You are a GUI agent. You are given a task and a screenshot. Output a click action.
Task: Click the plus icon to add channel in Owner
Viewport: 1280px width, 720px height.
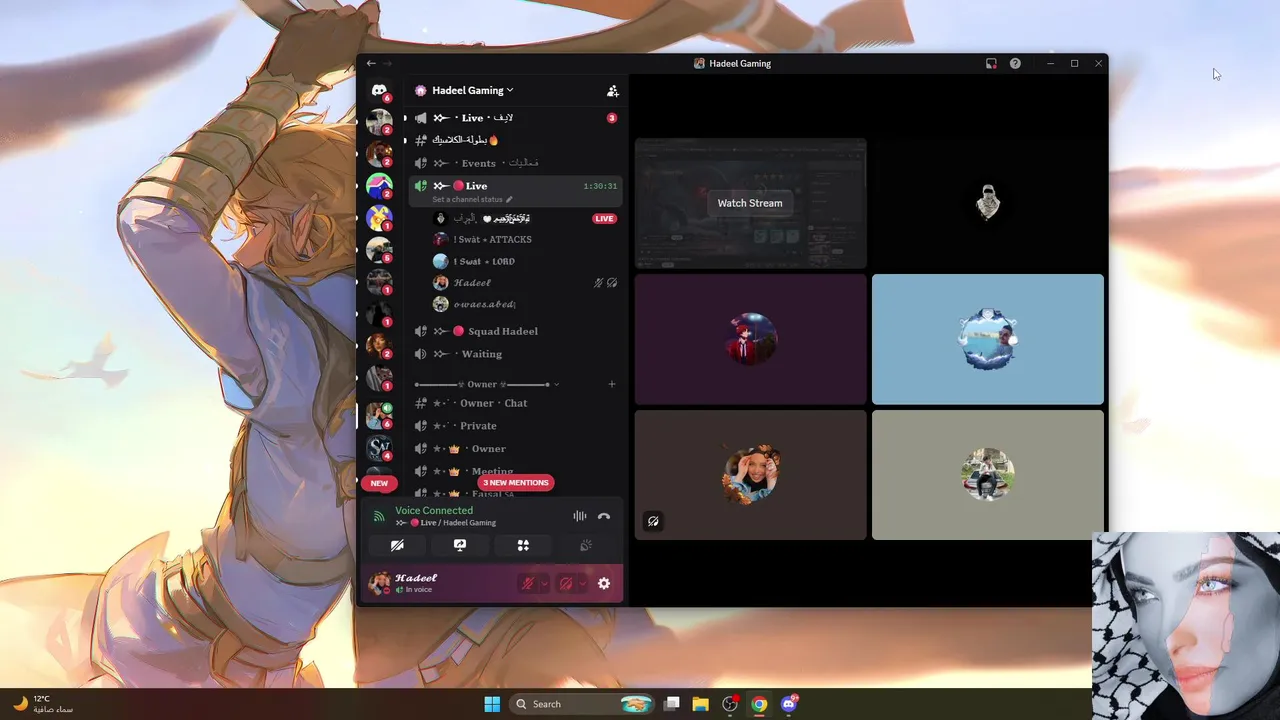click(612, 384)
